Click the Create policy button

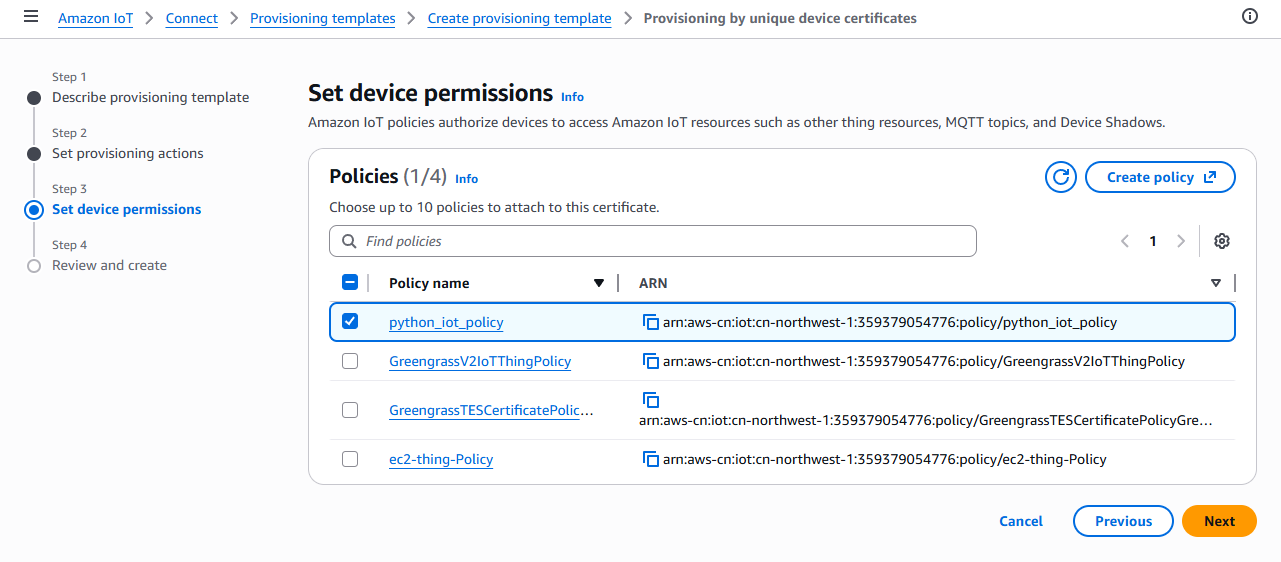(x=1160, y=177)
